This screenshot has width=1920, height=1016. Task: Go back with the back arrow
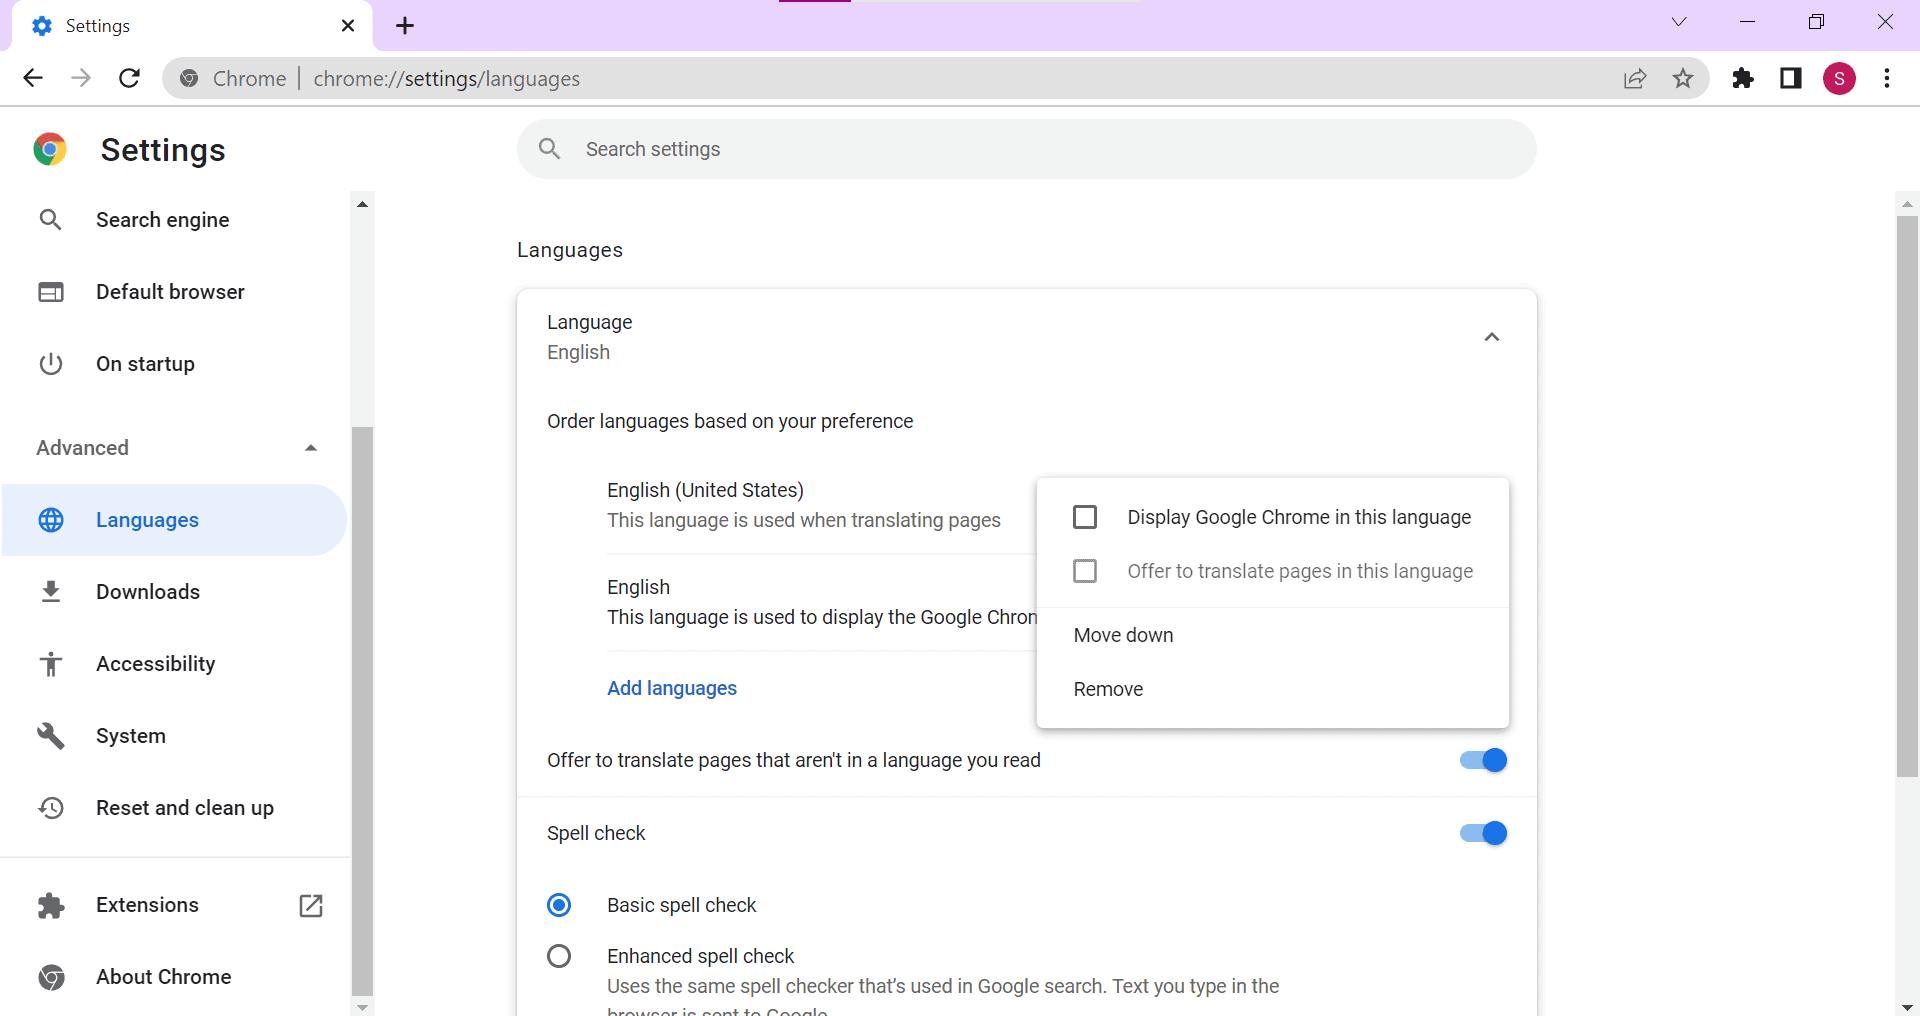point(33,78)
